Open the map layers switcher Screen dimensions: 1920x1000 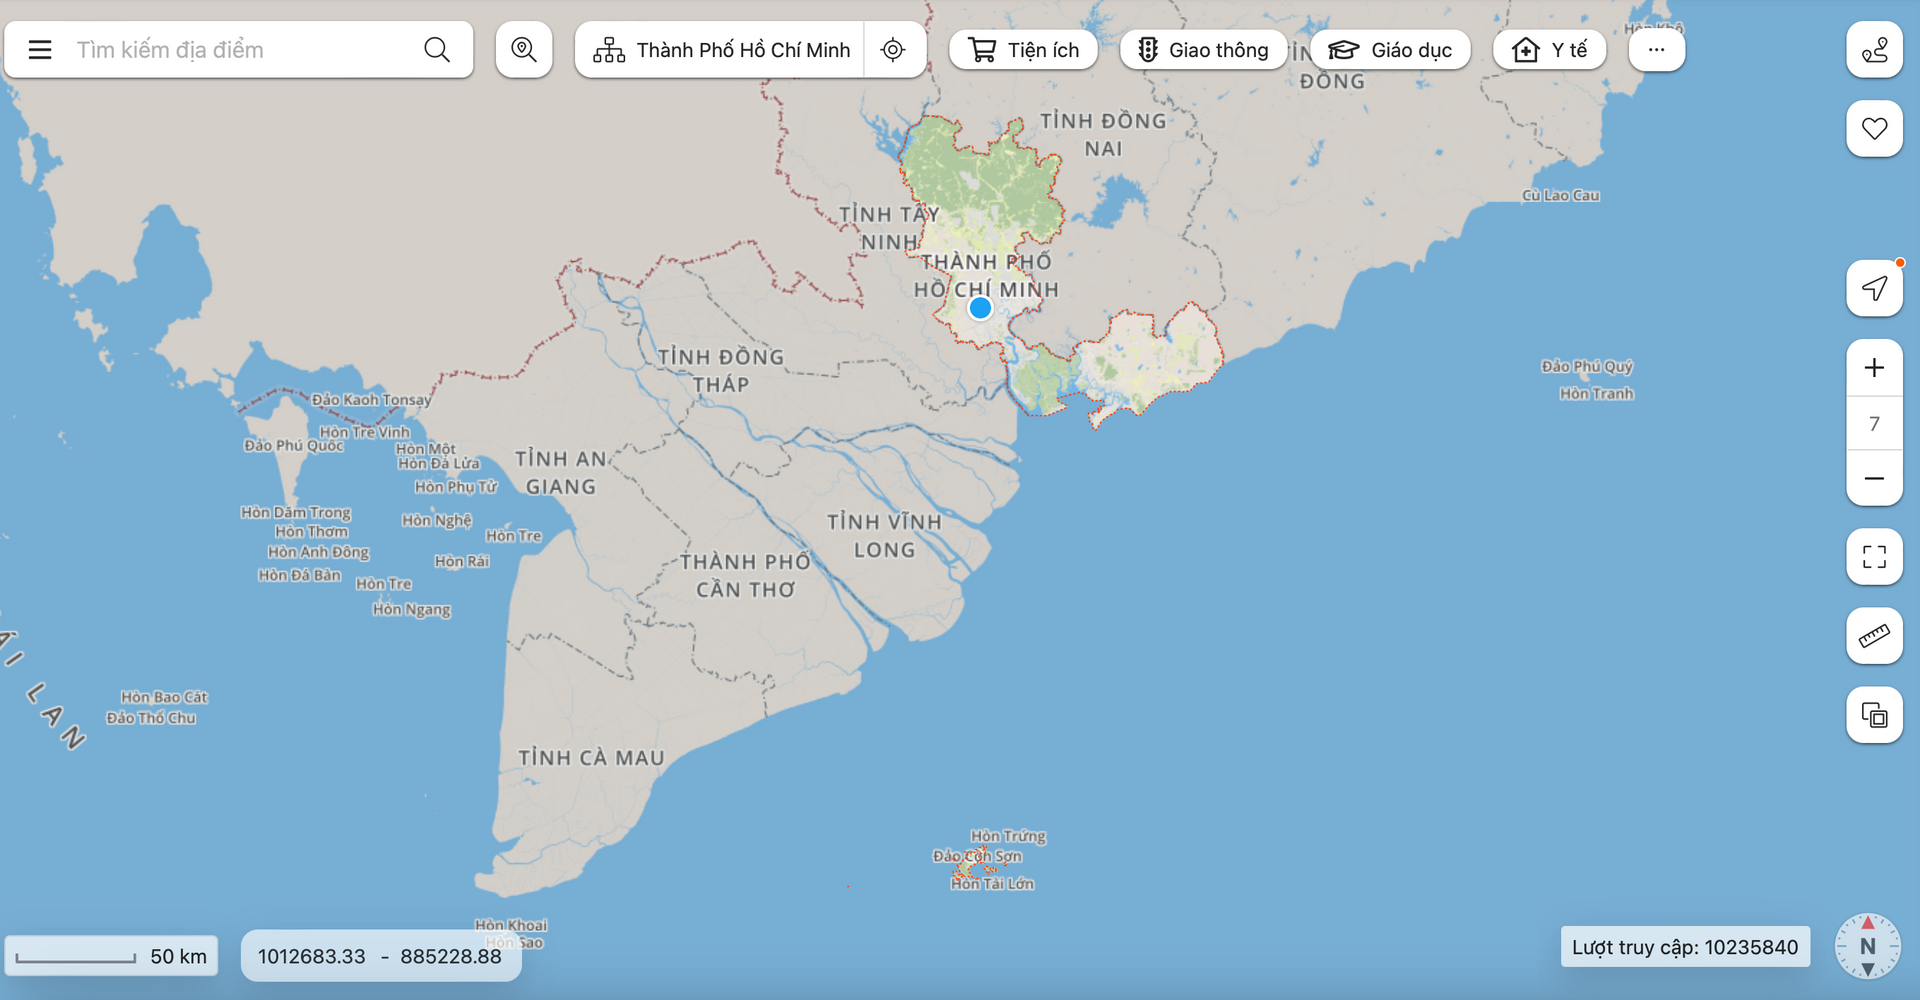[x=1874, y=716]
